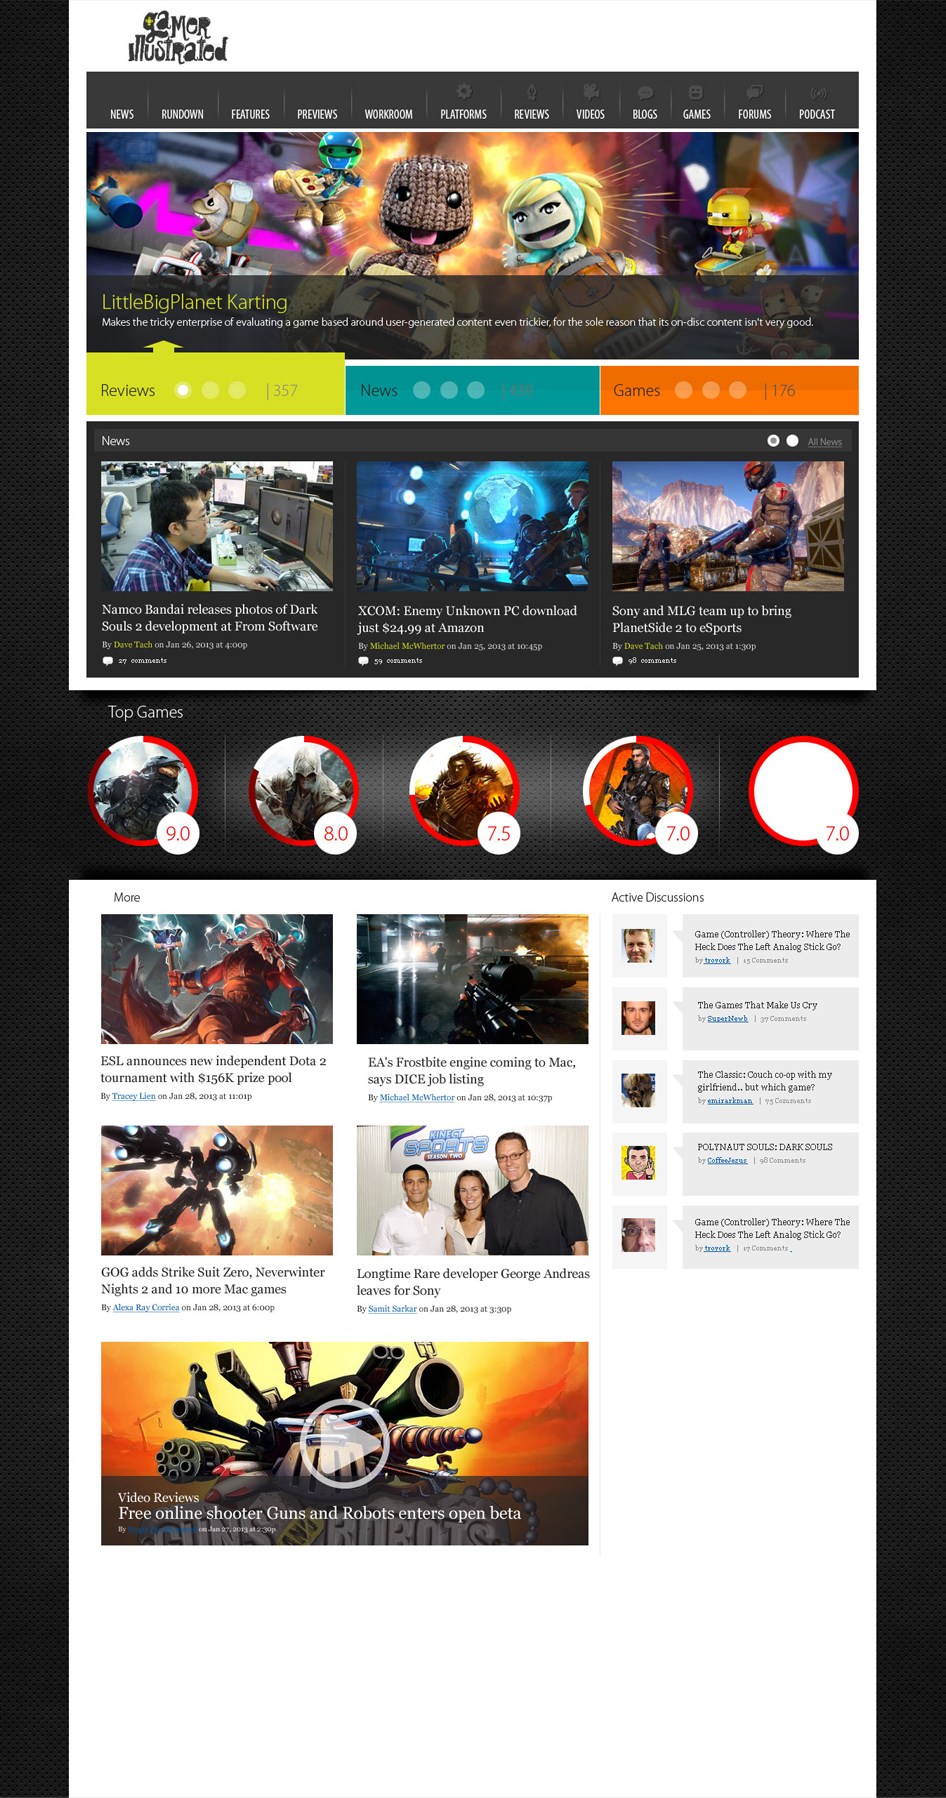
Task: Open the 9.0 rated top game thumbnail
Action: point(140,789)
